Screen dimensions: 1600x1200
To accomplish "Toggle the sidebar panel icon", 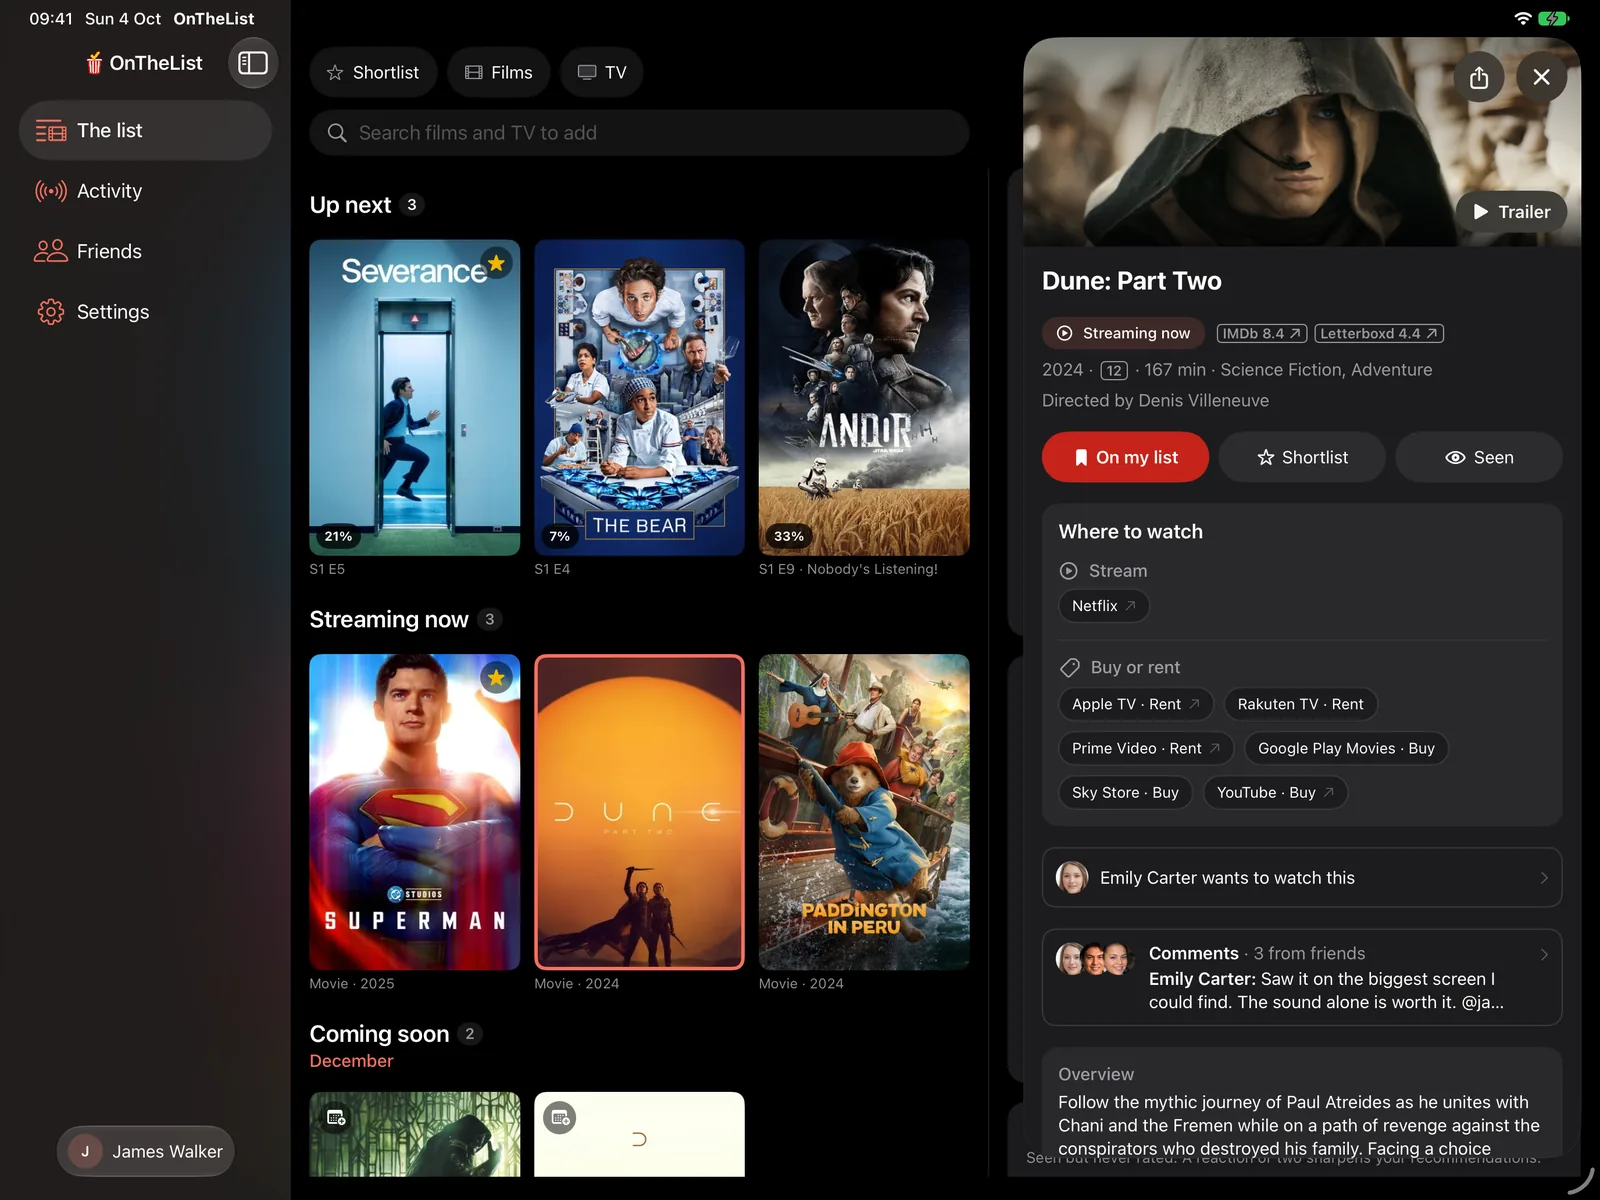I will click(x=253, y=63).
